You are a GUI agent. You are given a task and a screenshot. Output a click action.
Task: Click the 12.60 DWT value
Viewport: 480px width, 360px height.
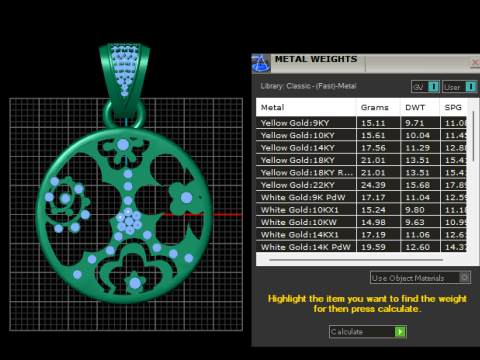417,247
